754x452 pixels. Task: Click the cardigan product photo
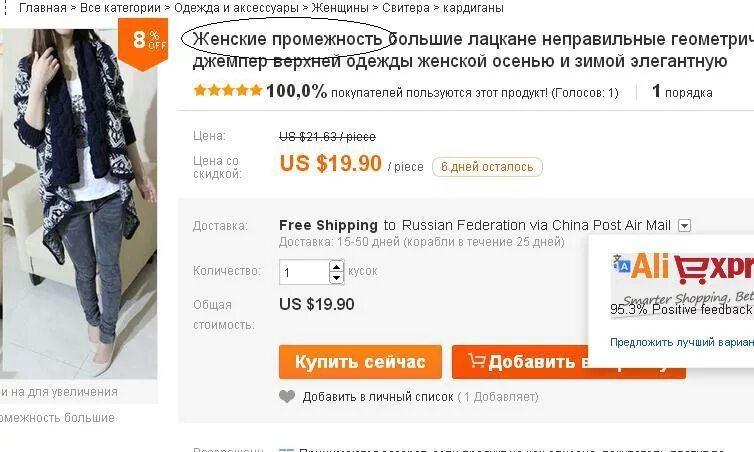click(79, 204)
